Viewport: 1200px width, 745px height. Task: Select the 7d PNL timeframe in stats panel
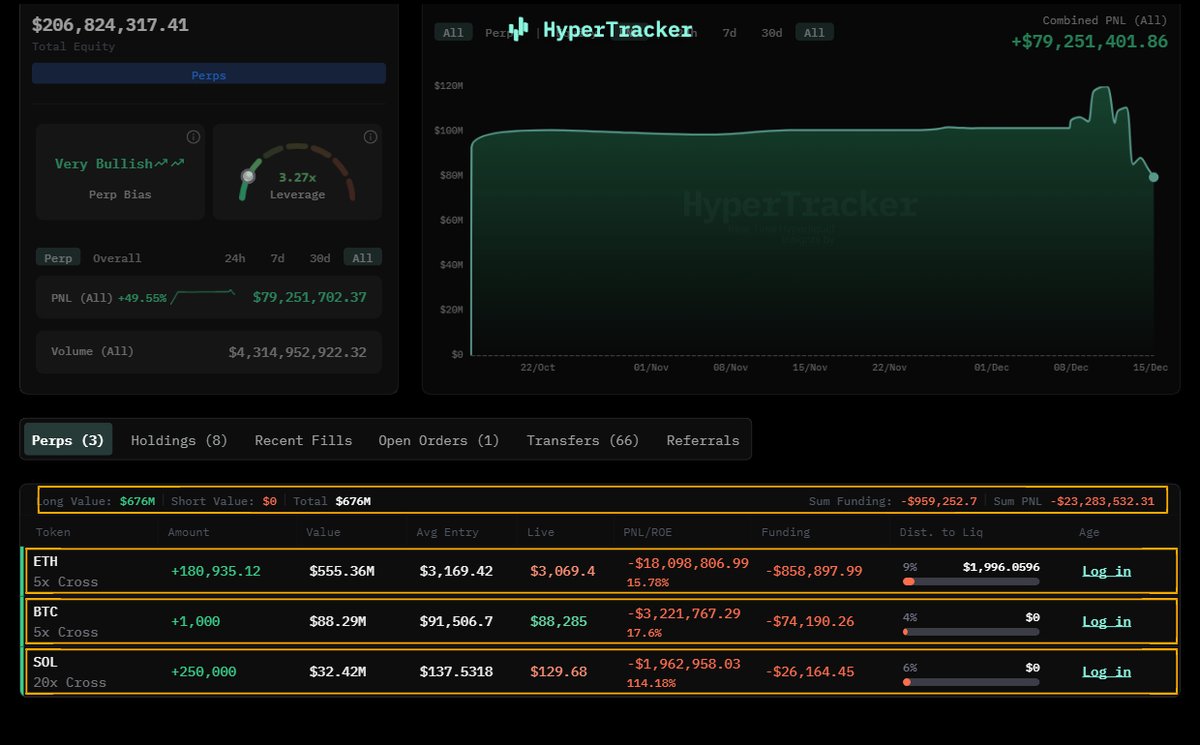coord(277,258)
